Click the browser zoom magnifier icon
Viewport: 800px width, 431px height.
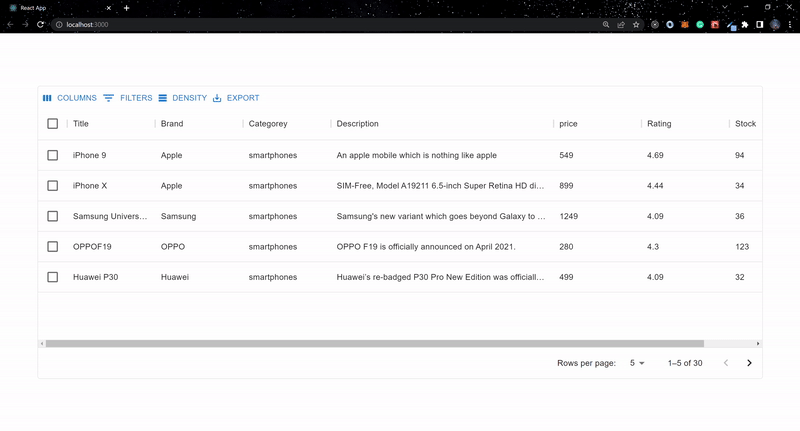tap(606, 24)
